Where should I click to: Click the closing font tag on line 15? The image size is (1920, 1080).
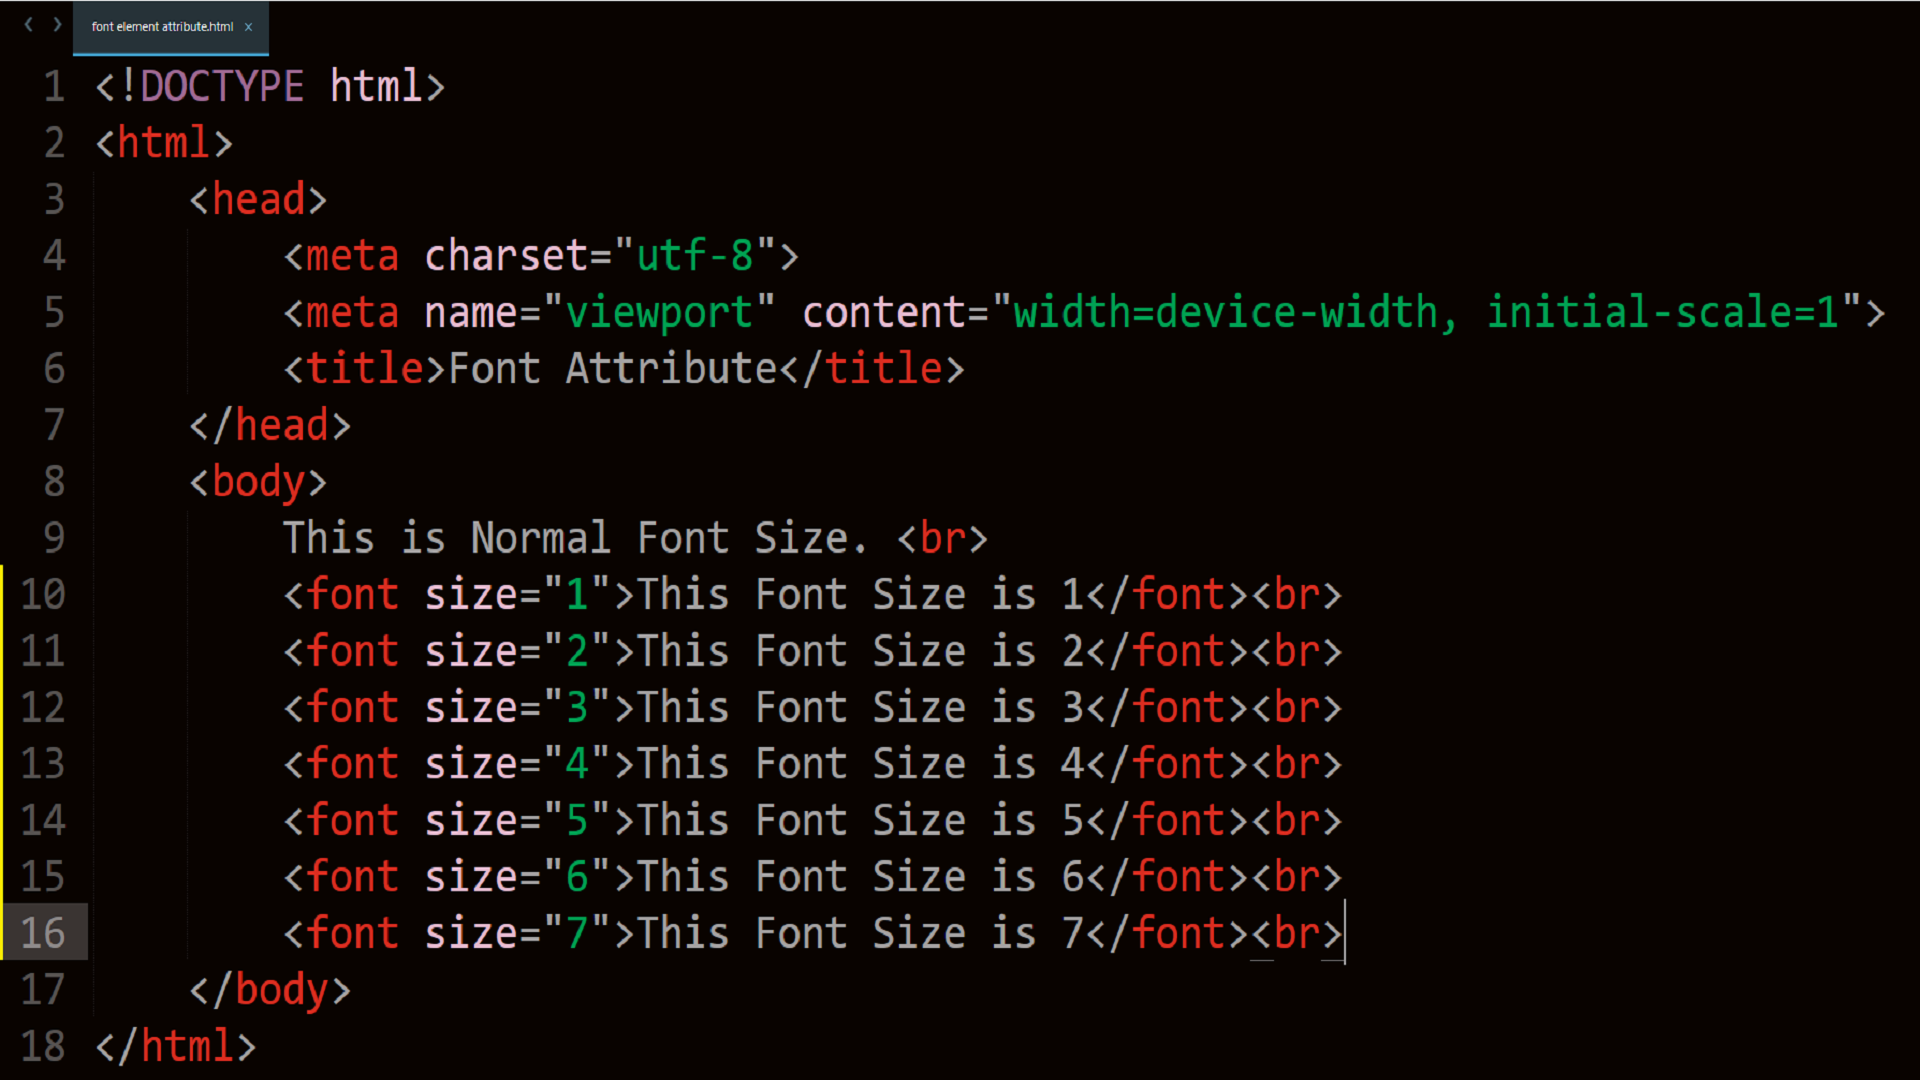pyautogui.click(x=1167, y=877)
